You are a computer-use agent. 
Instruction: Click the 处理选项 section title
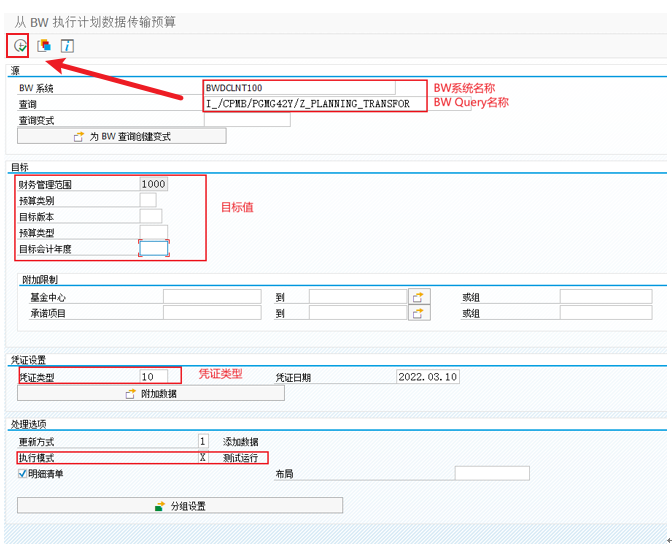pyautogui.click(x=29, y=424)
